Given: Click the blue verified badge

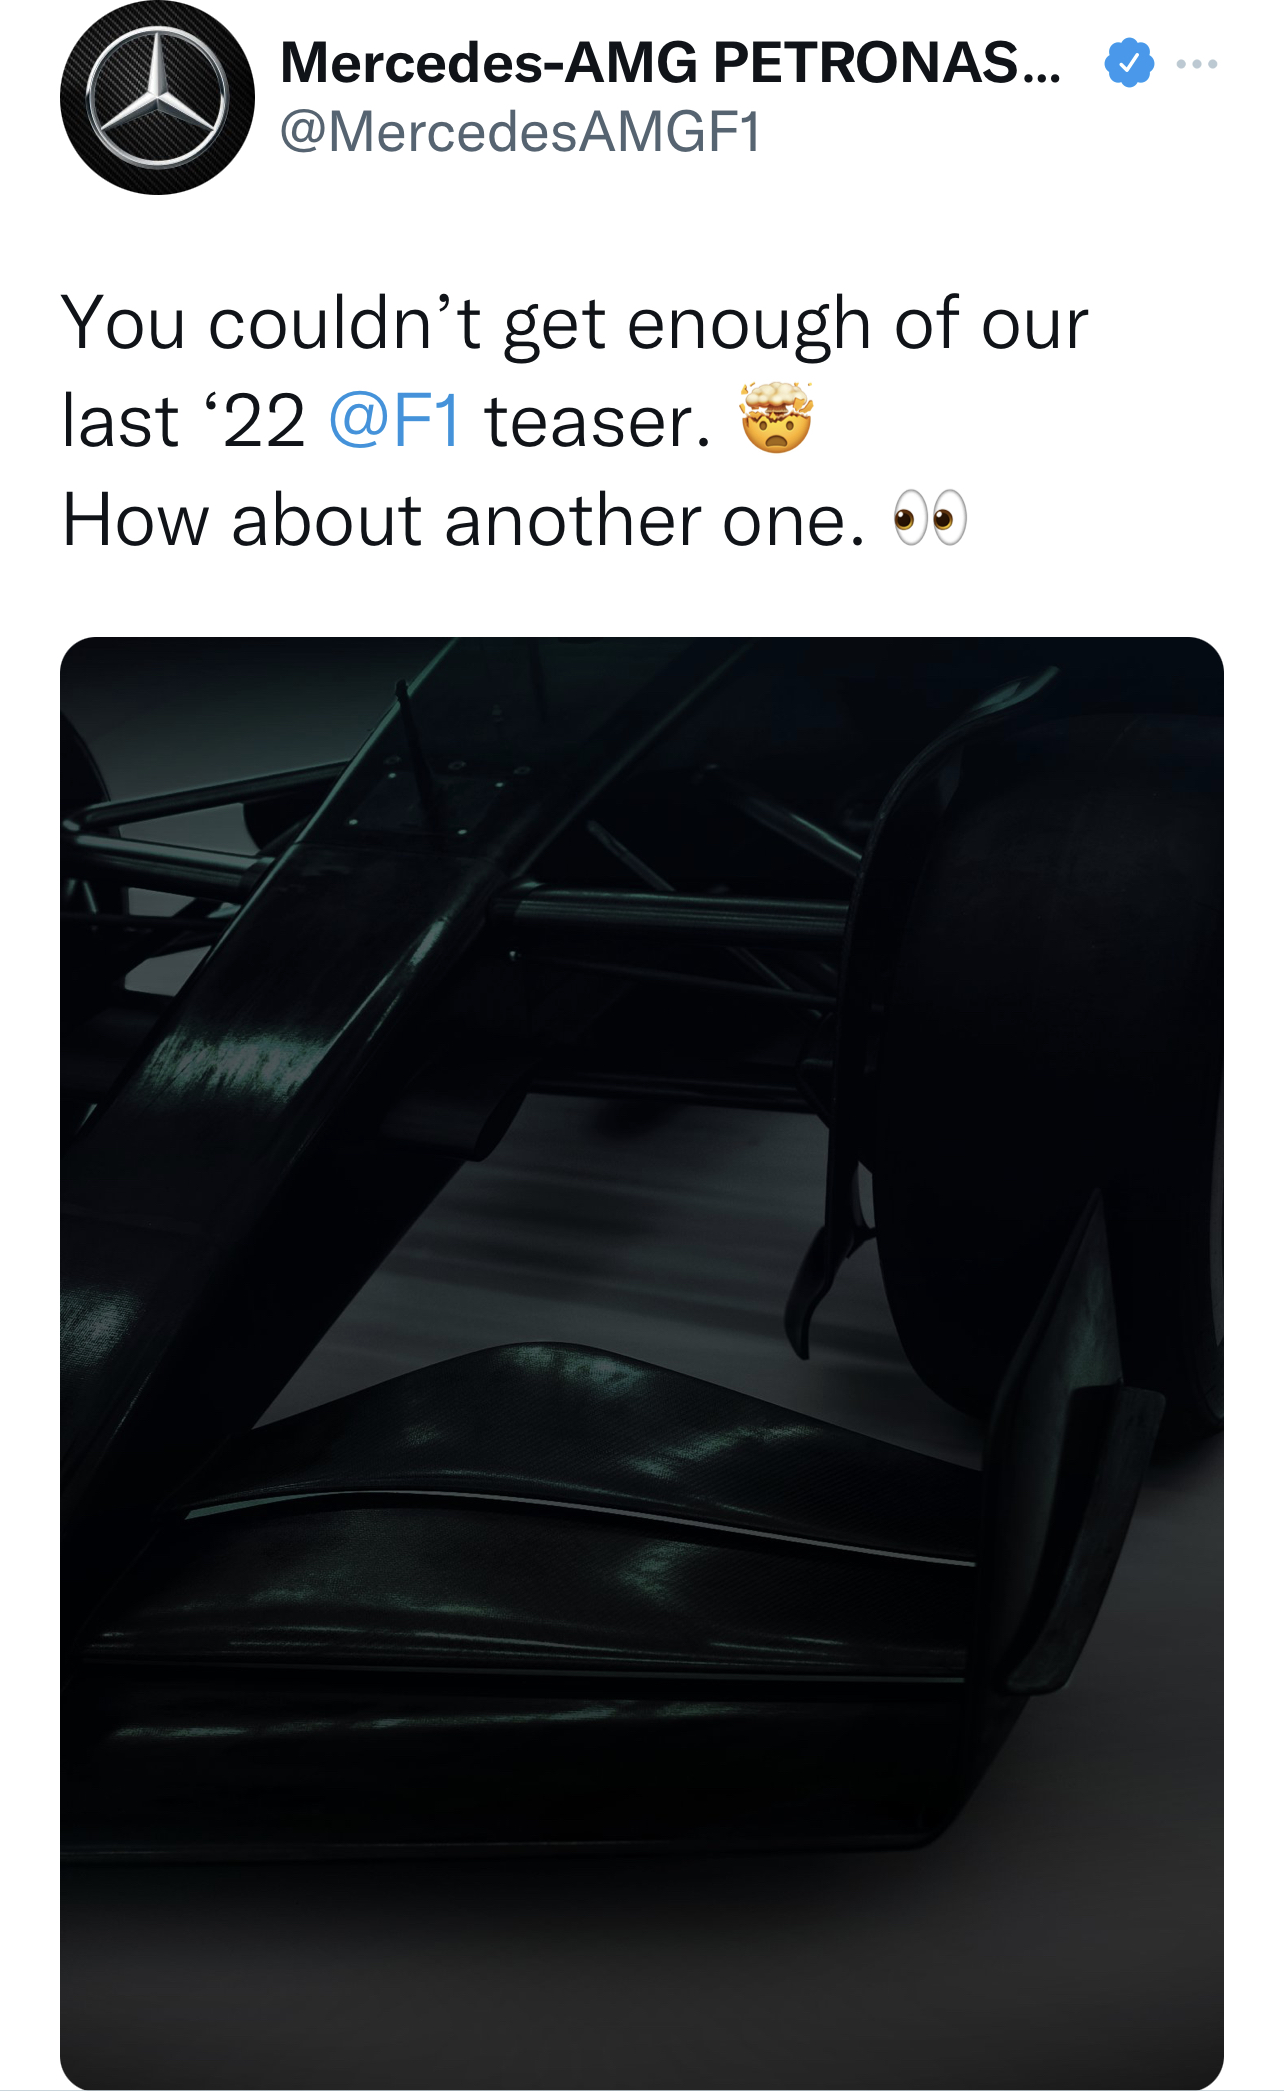Looking at the screenshot, I should pyautogui.click(x=1128, y=63).
